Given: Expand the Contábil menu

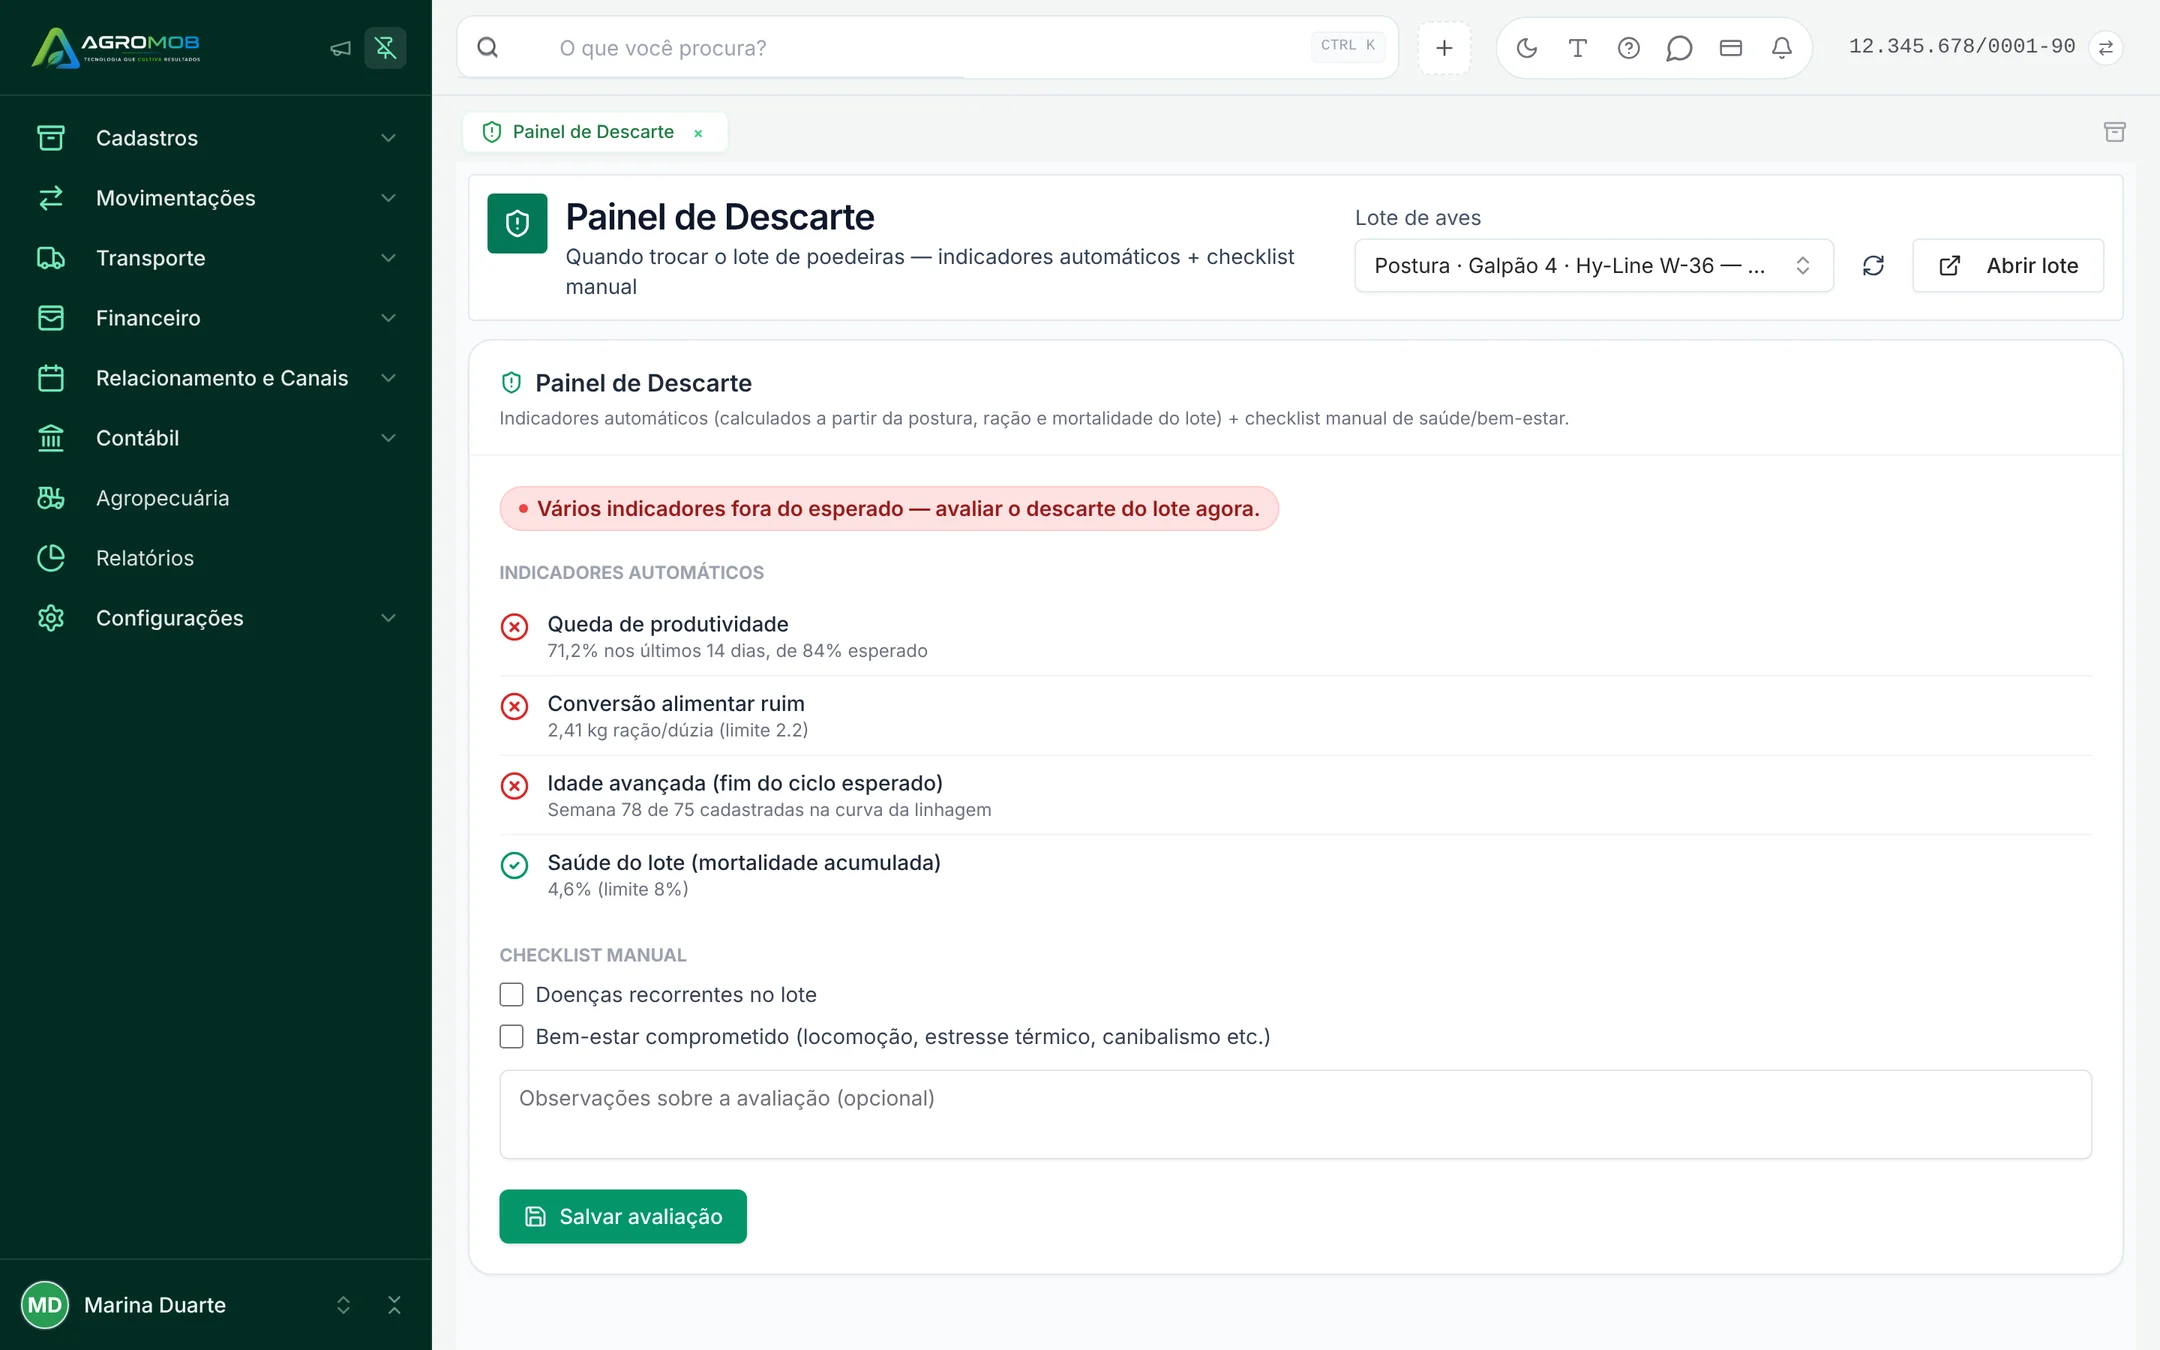Looking at the screenshot, I should tap(216, 438).
